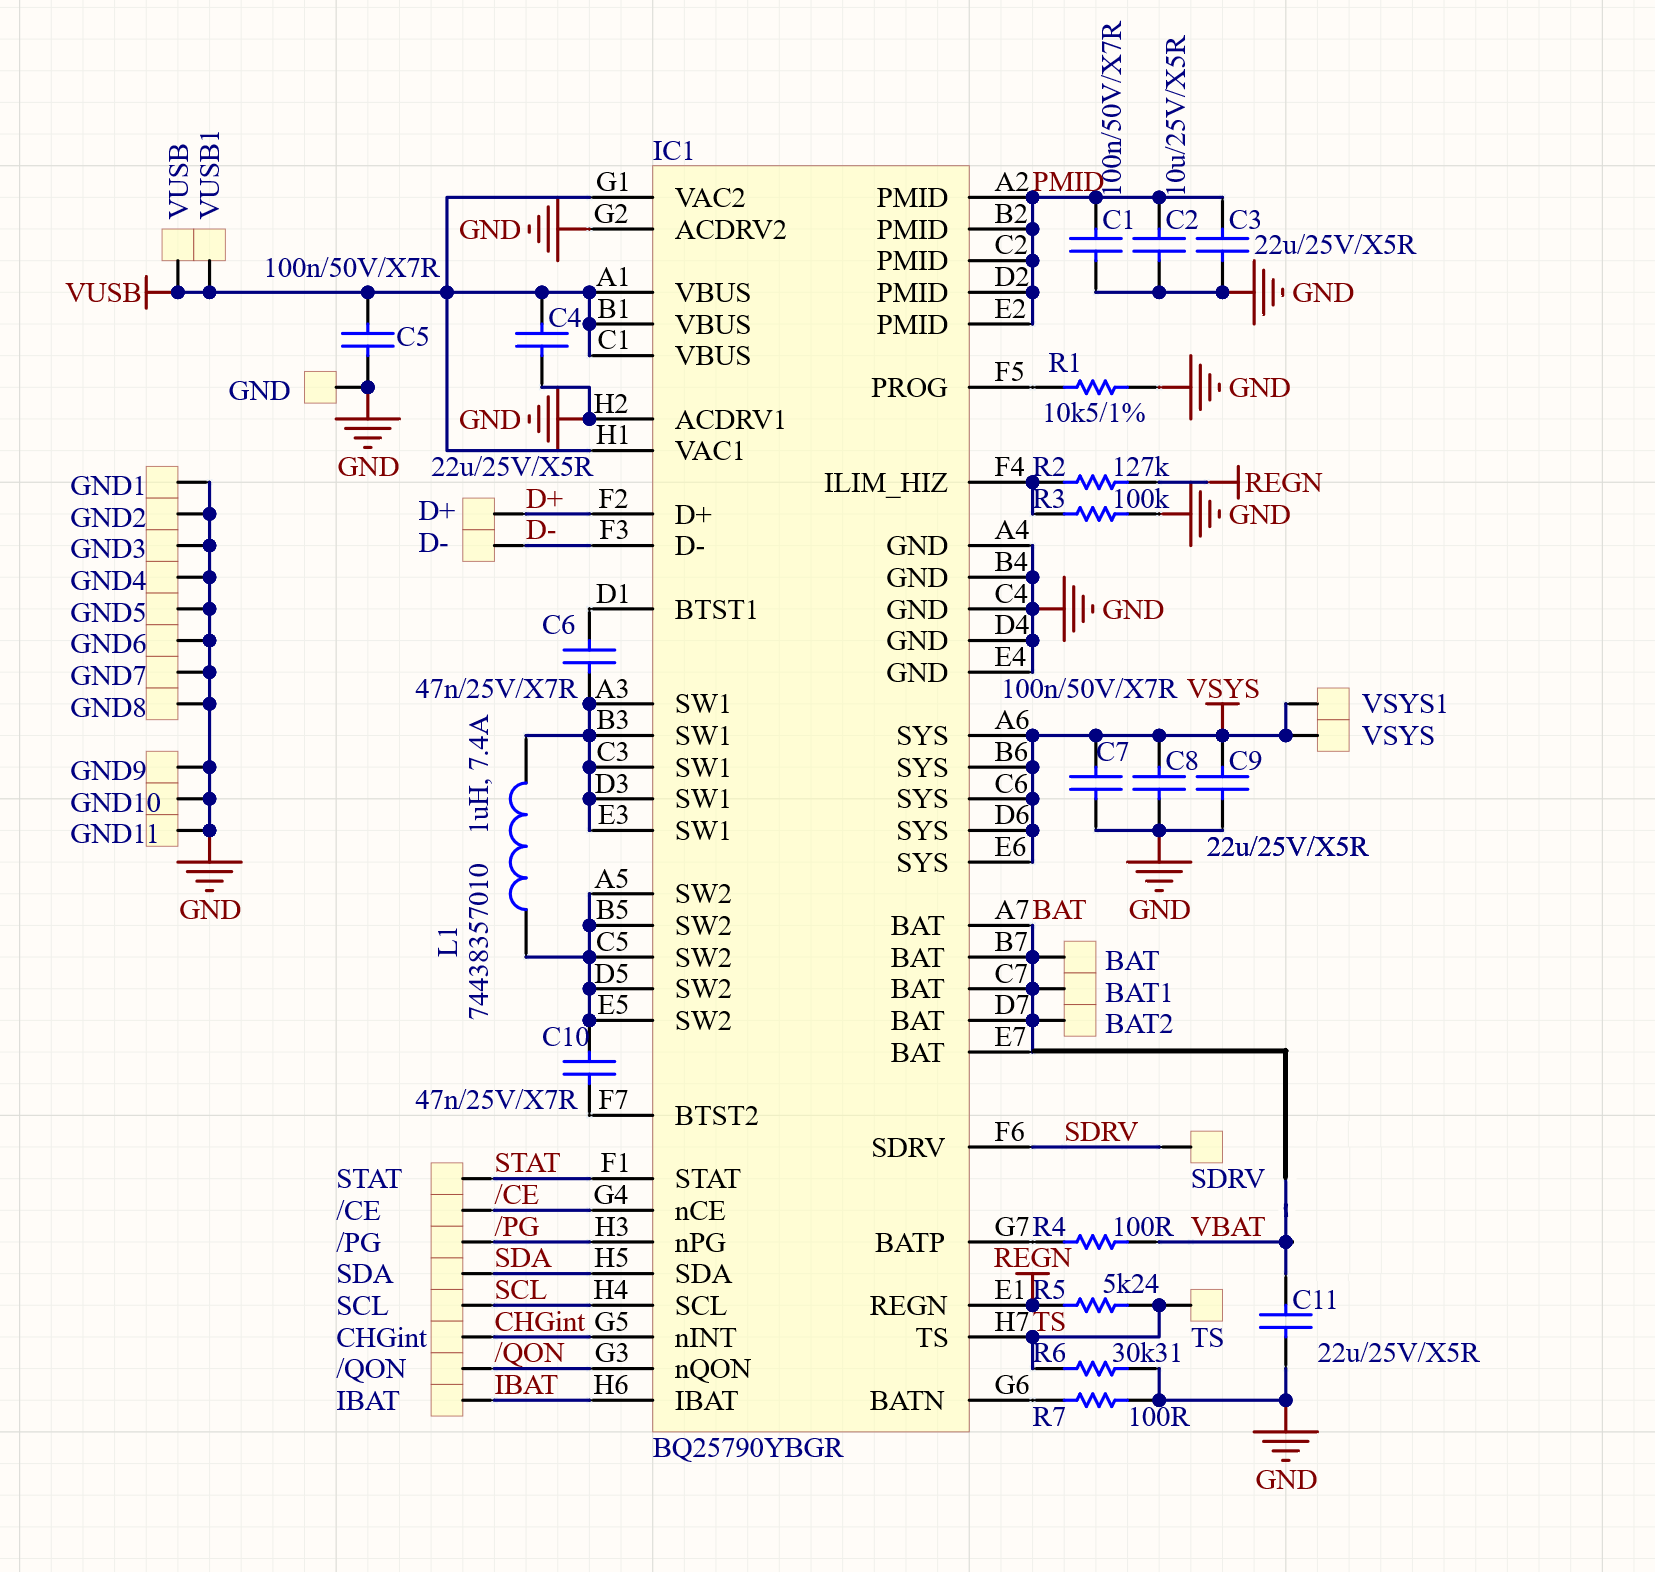Select capacitor C9 symbol
The width and height of the screenshot is (1655, 1572).
(x=1222, y=783)
